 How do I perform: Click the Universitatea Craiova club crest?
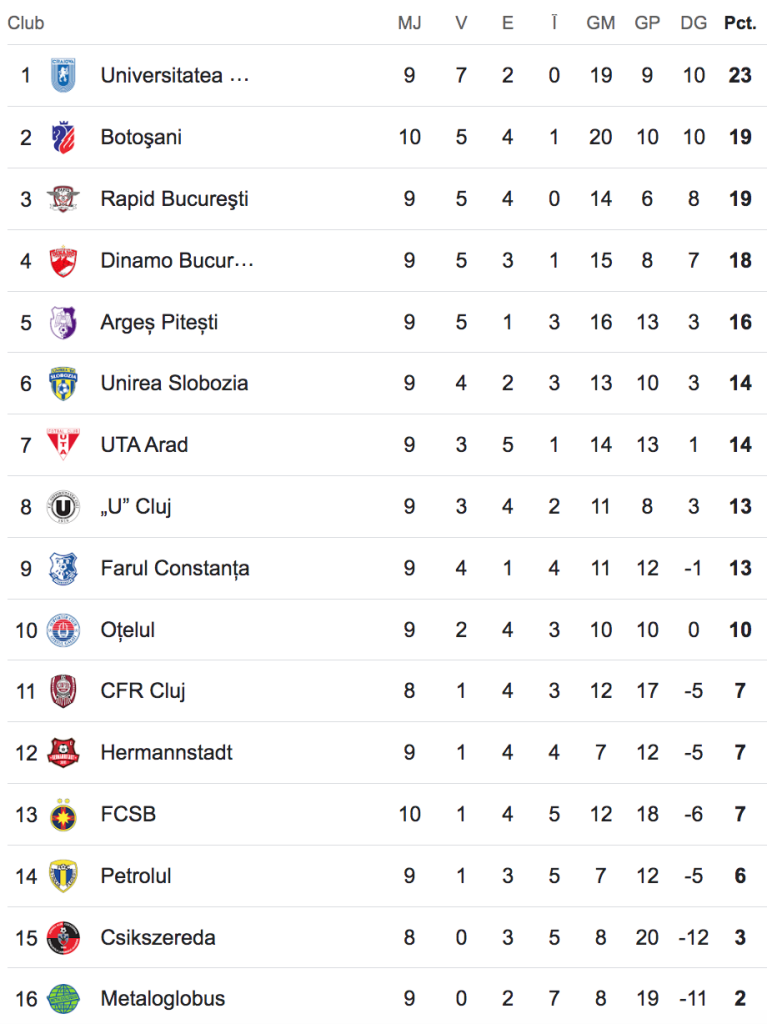pyautogui.click(x=63, y=75)
